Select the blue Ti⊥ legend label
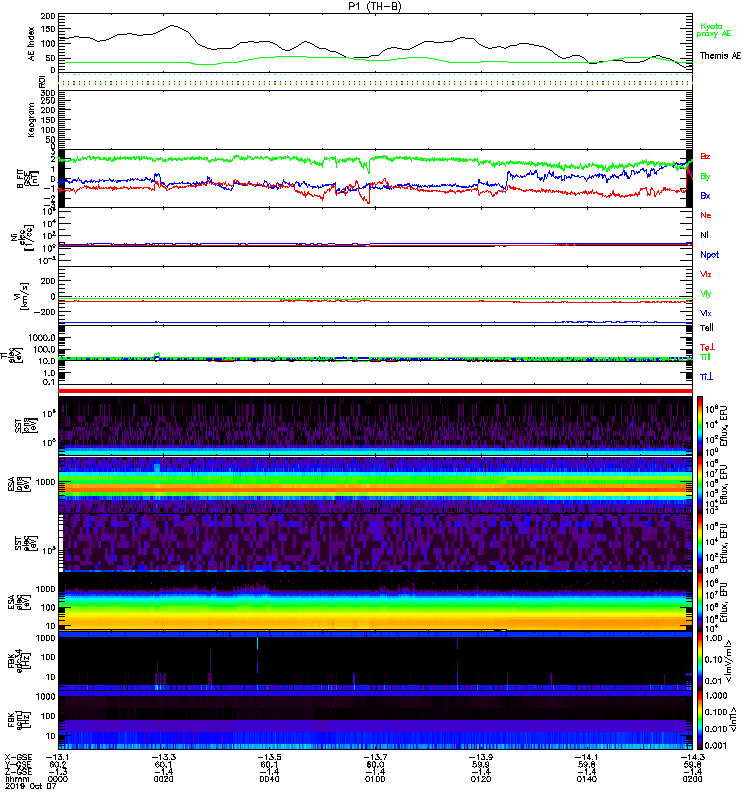The height and width of the screenshot is (800, 750). (x=706, y=377)
